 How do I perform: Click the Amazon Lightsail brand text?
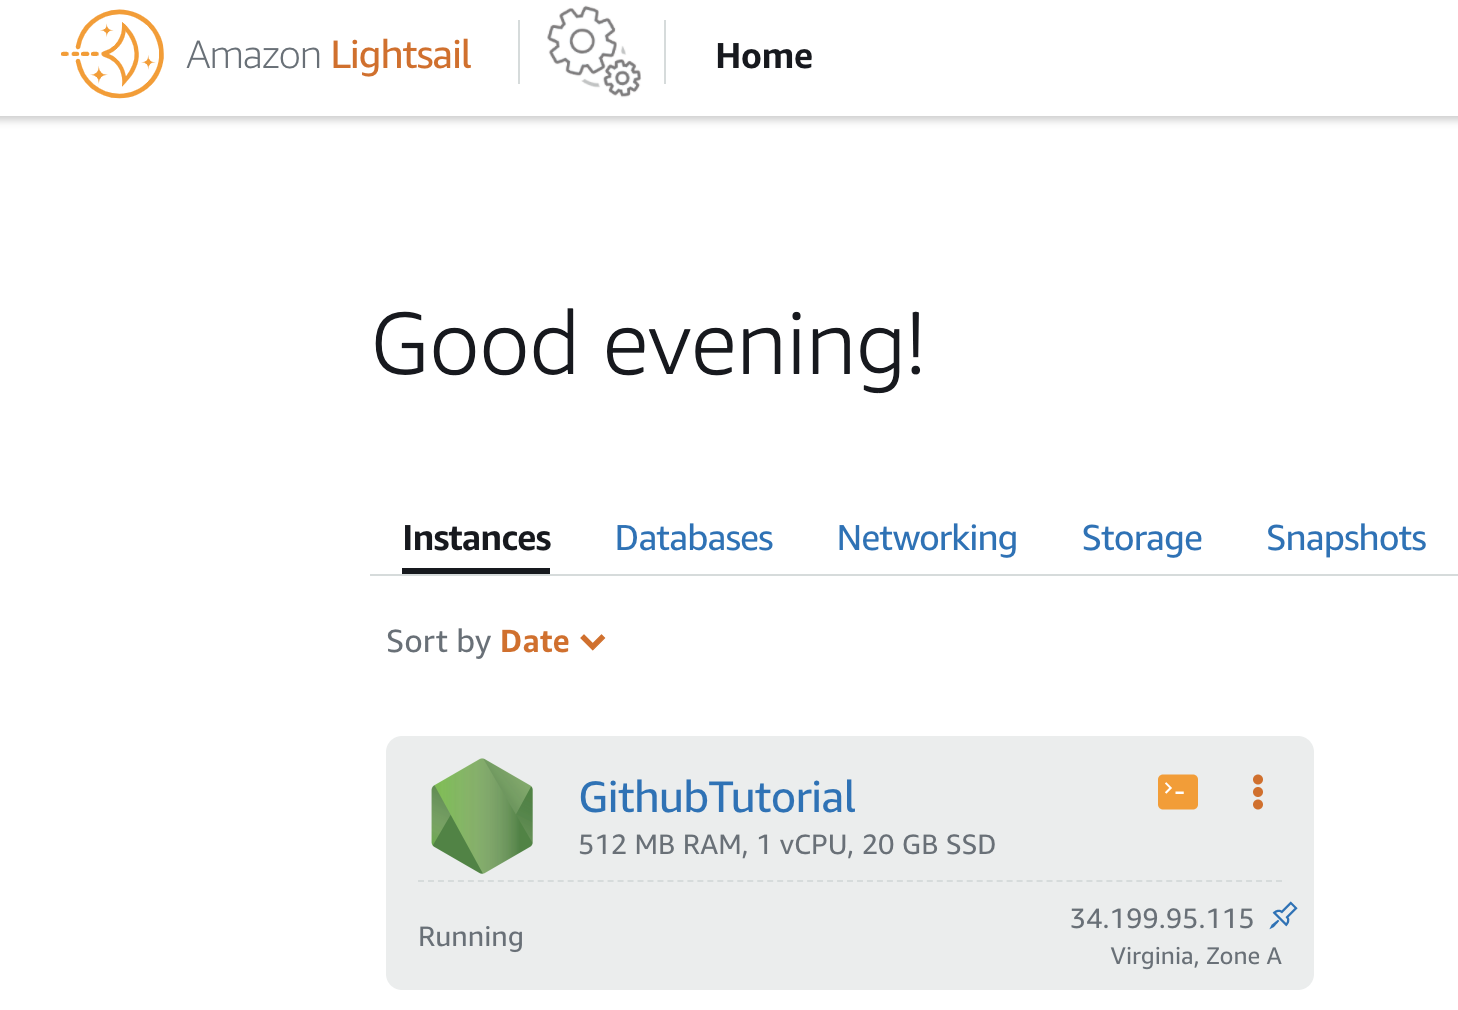coord(328,56)
